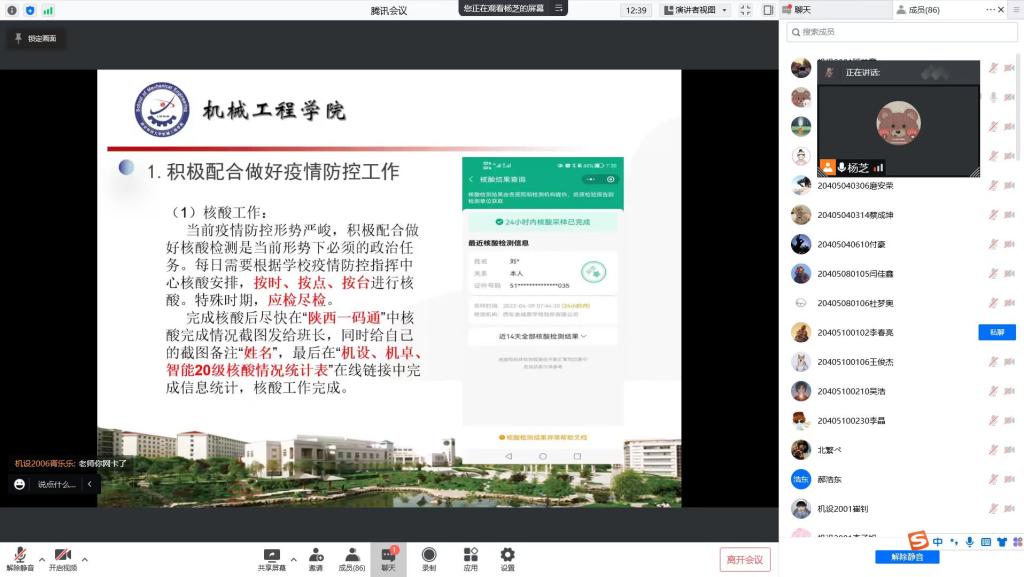Click the emoji icon in chat input
The image size is (1024, 577).
(x=19, y=484)
